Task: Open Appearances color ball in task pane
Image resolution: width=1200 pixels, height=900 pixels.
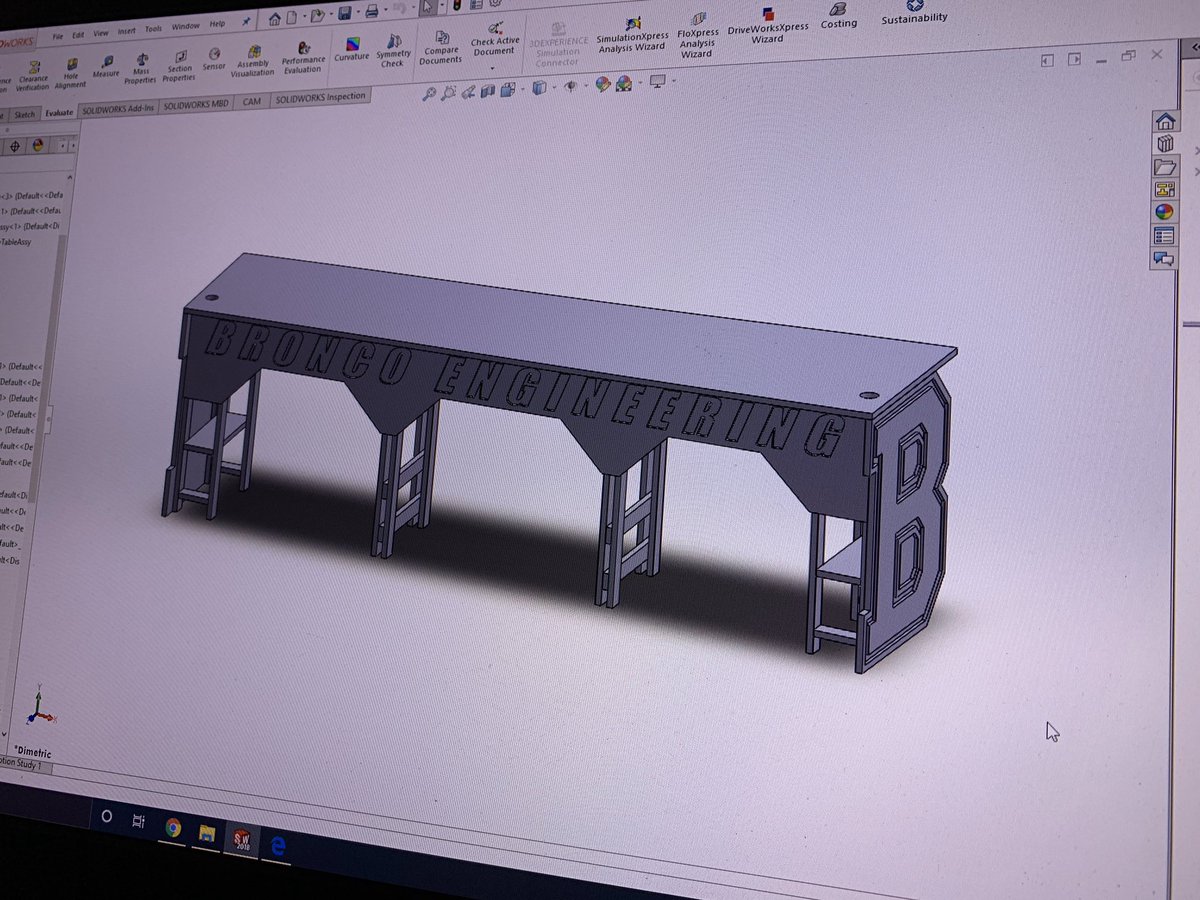Action: coord(1164,212)
